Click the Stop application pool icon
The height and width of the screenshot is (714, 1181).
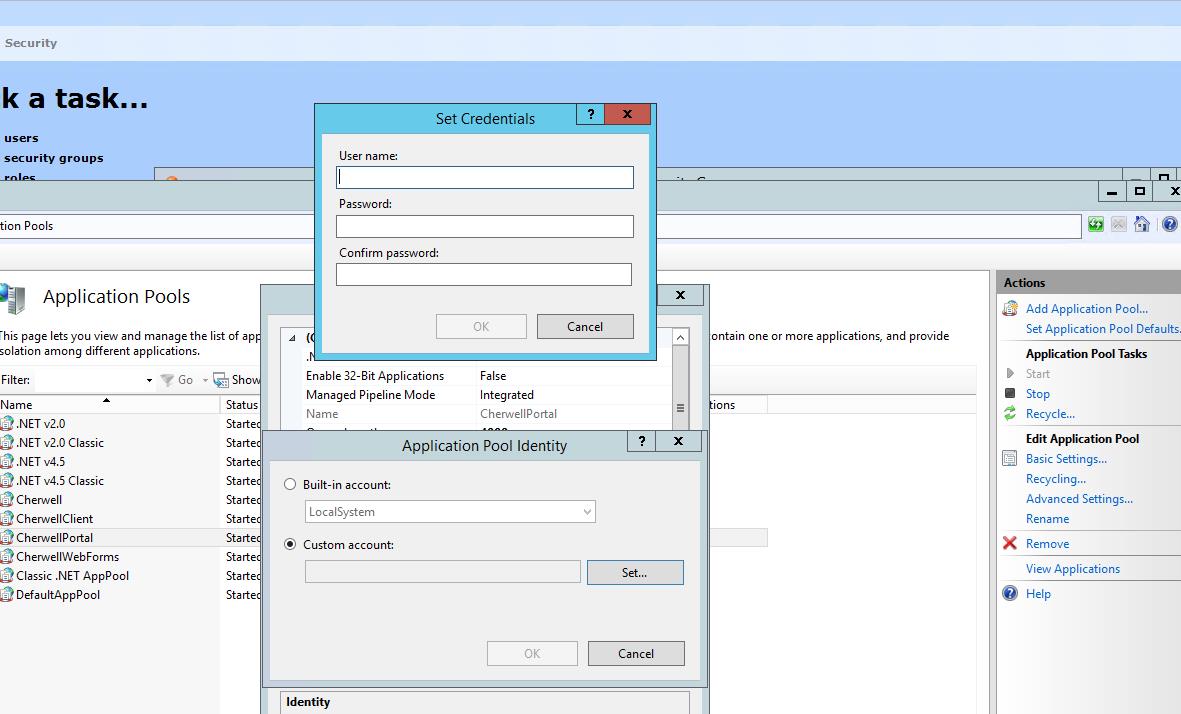point(1010,394)
